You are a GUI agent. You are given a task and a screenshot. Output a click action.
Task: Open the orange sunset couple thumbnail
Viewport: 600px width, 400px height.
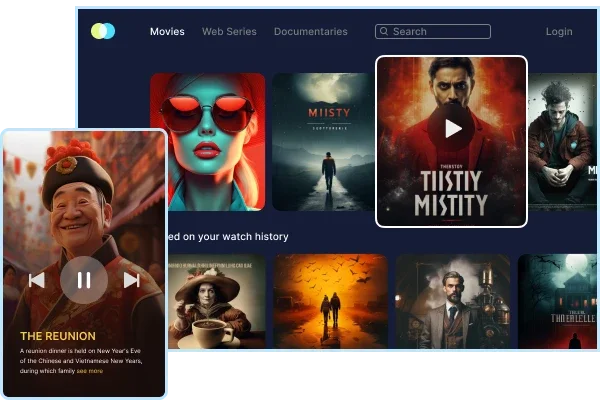(330, 301)
